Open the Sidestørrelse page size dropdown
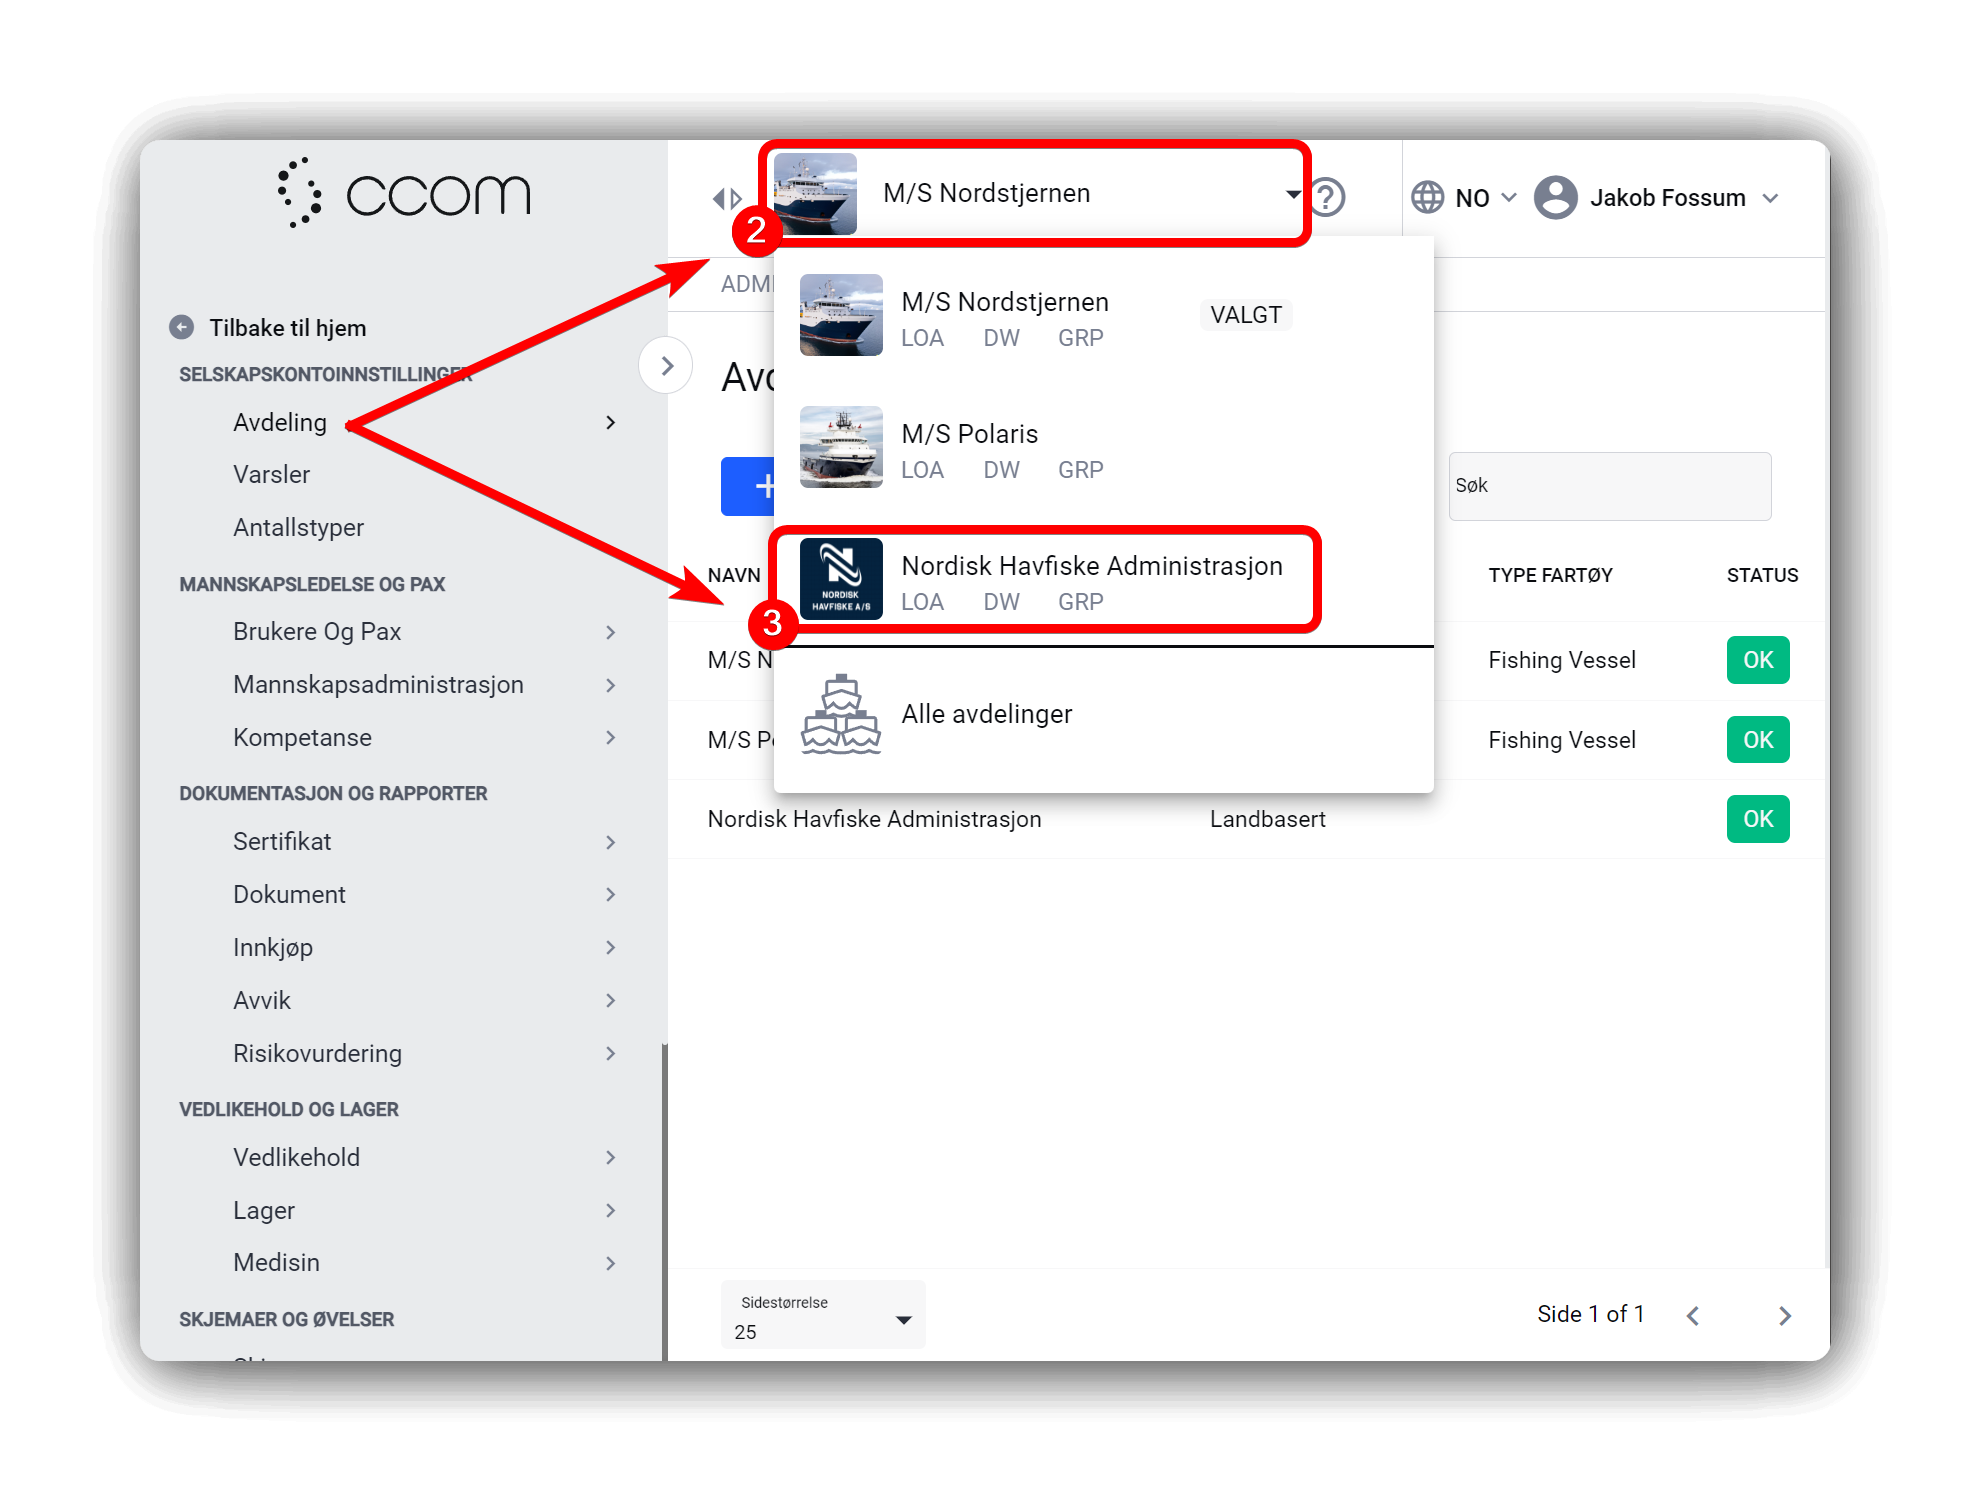The width and height of the screenshot is (1981, 1511). pos(823,1316)
